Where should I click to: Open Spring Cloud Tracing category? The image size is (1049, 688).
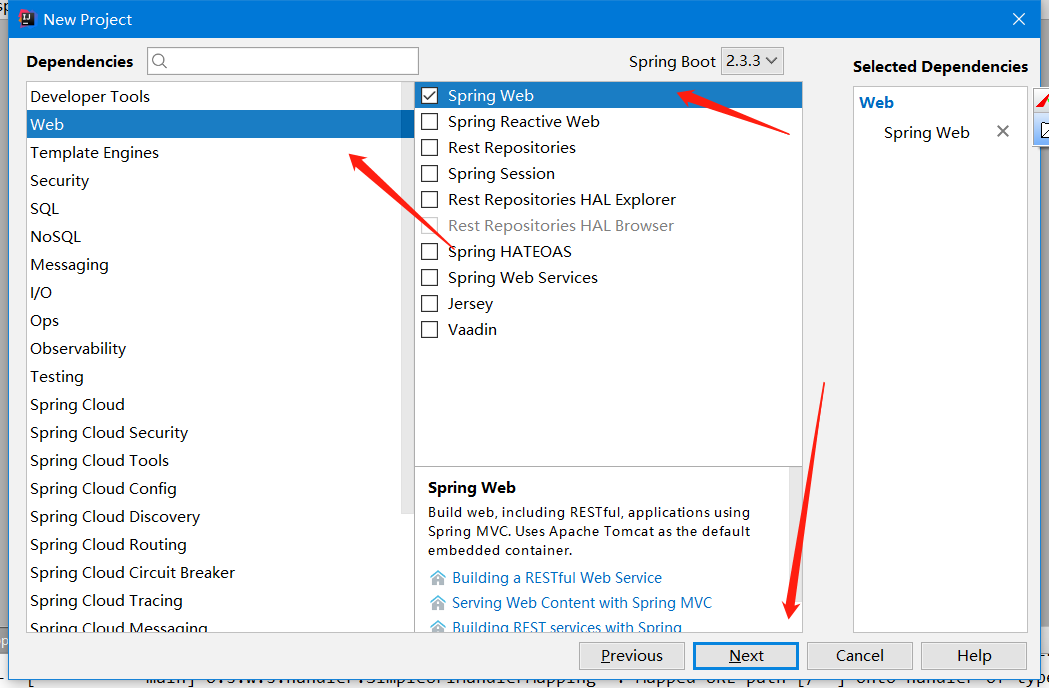coord(214,601)
